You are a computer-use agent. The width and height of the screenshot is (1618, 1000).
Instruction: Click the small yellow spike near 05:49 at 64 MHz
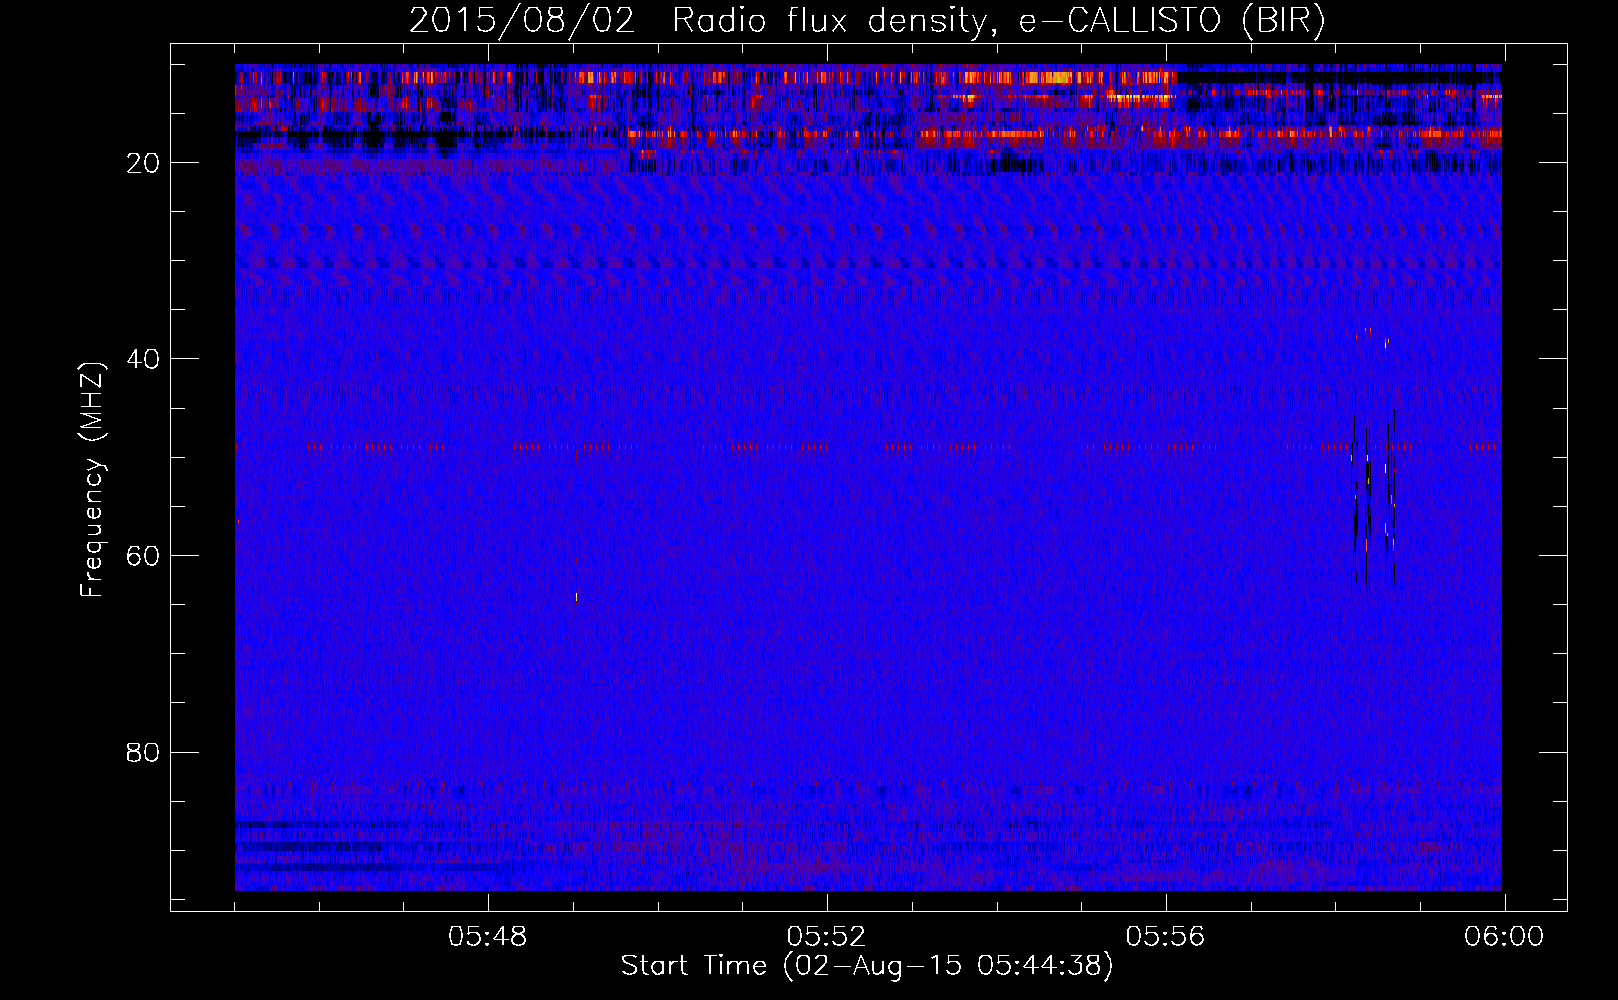click(576, 597)
